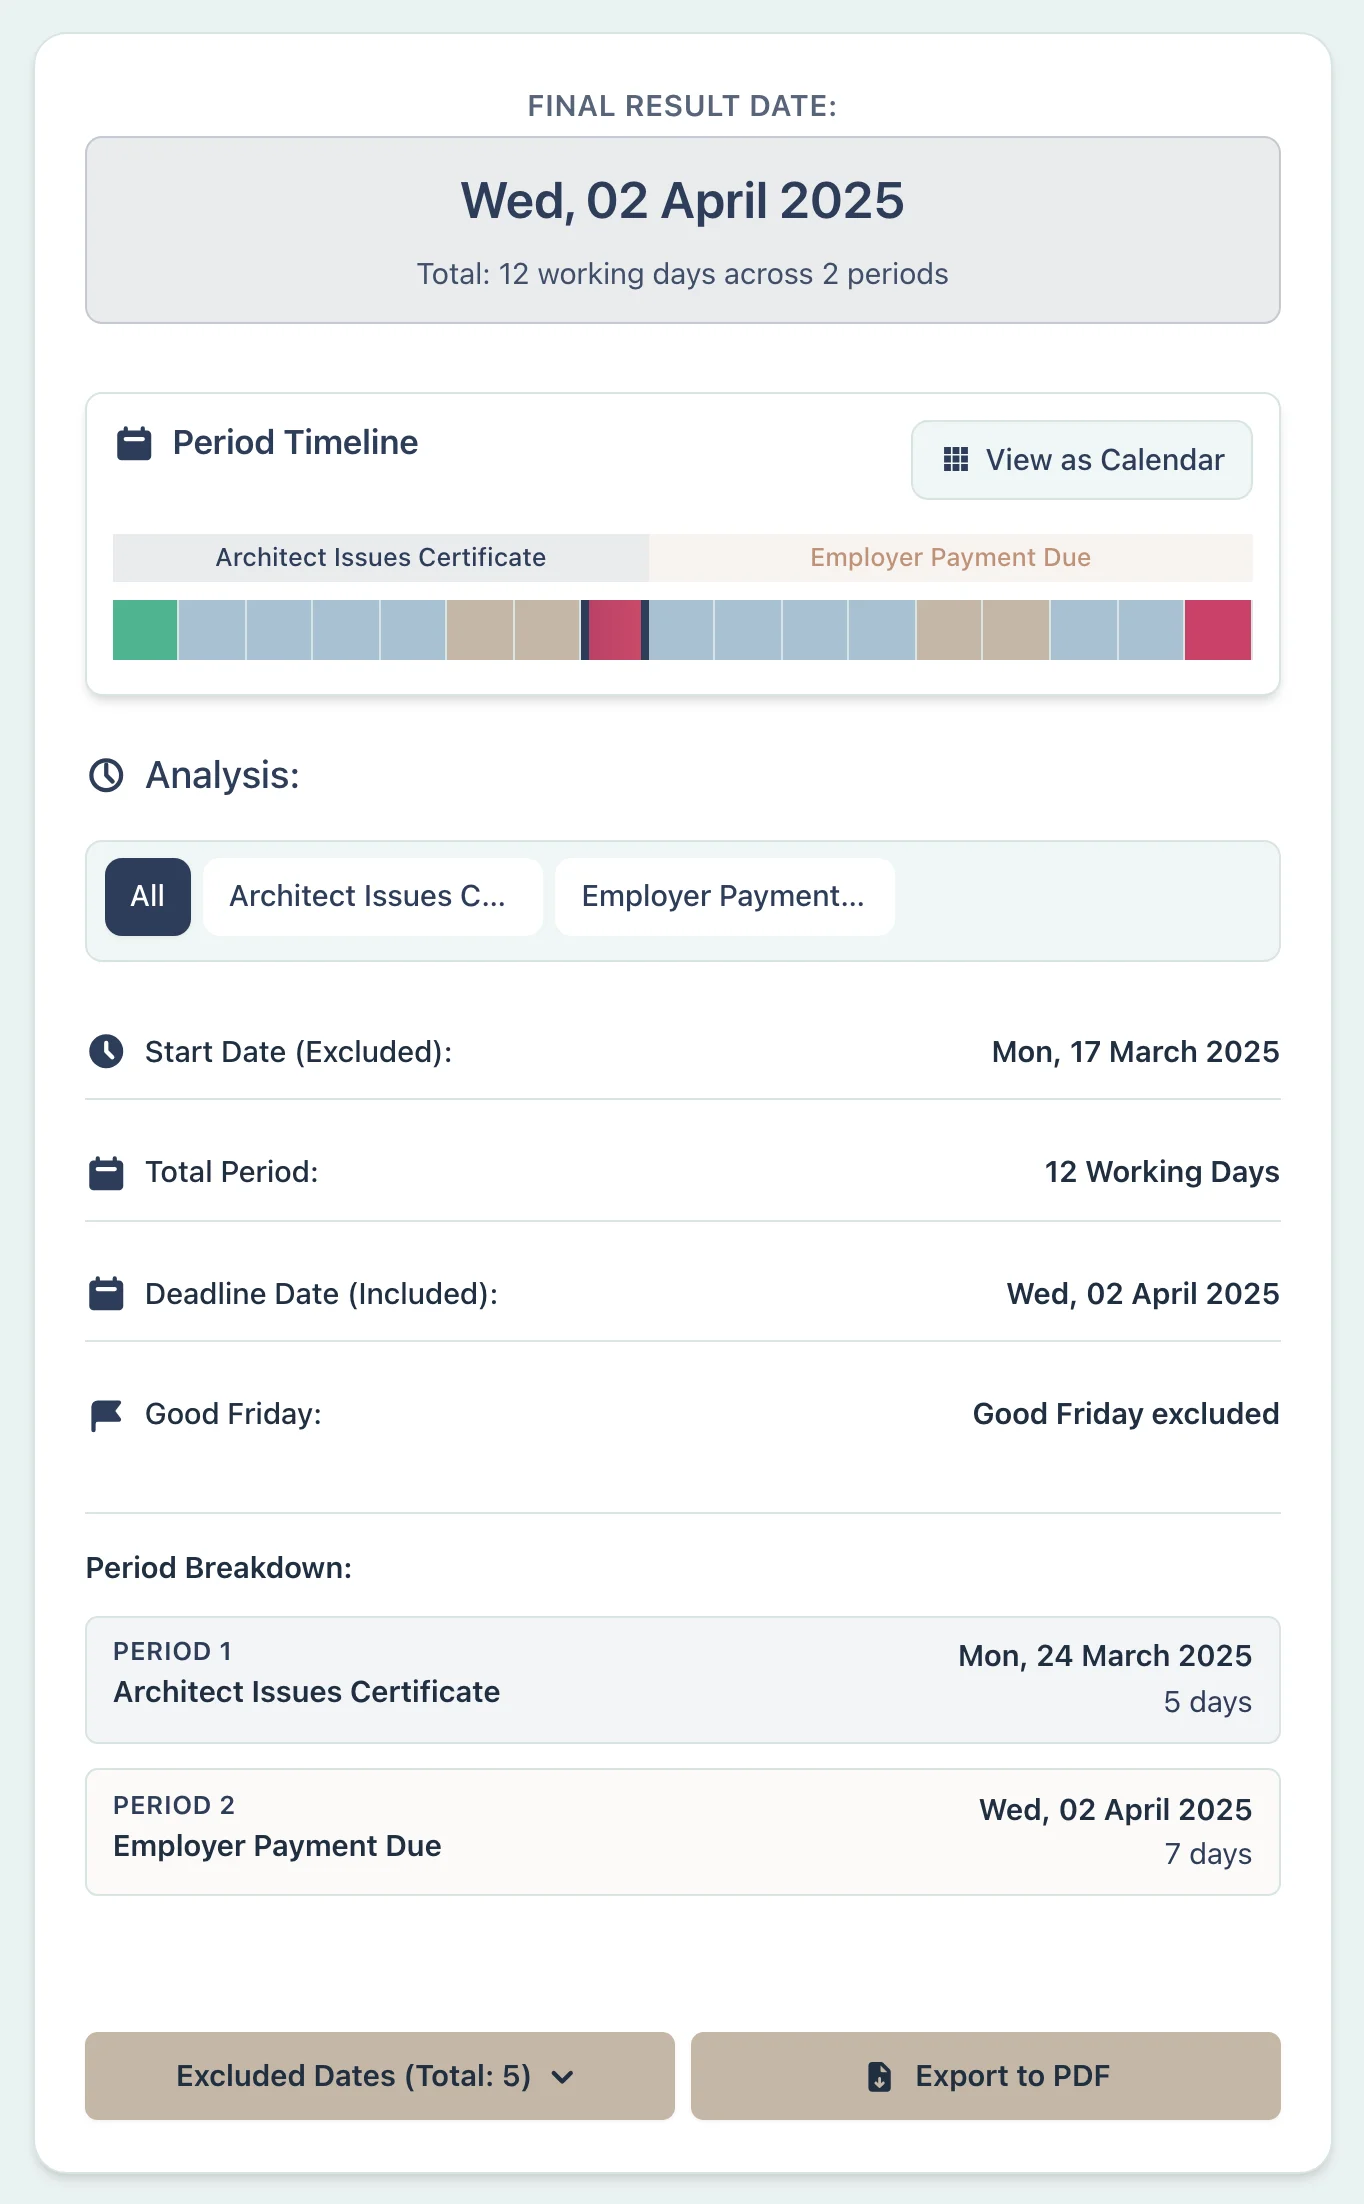Expand the Excluded Dates list
Screen dimensions: 1364x2204
379,2076
